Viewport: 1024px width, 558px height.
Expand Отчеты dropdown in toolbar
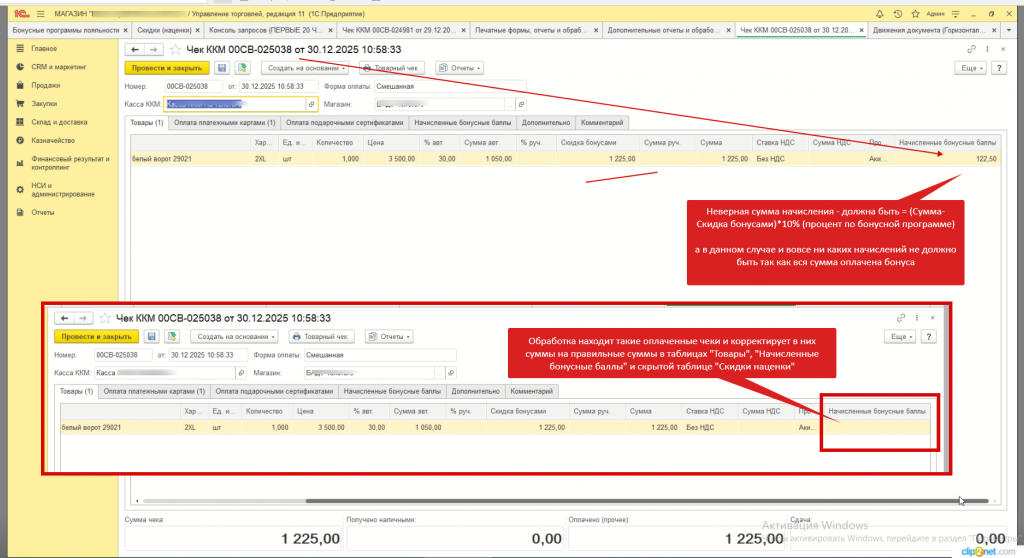(x=460, y=68)
